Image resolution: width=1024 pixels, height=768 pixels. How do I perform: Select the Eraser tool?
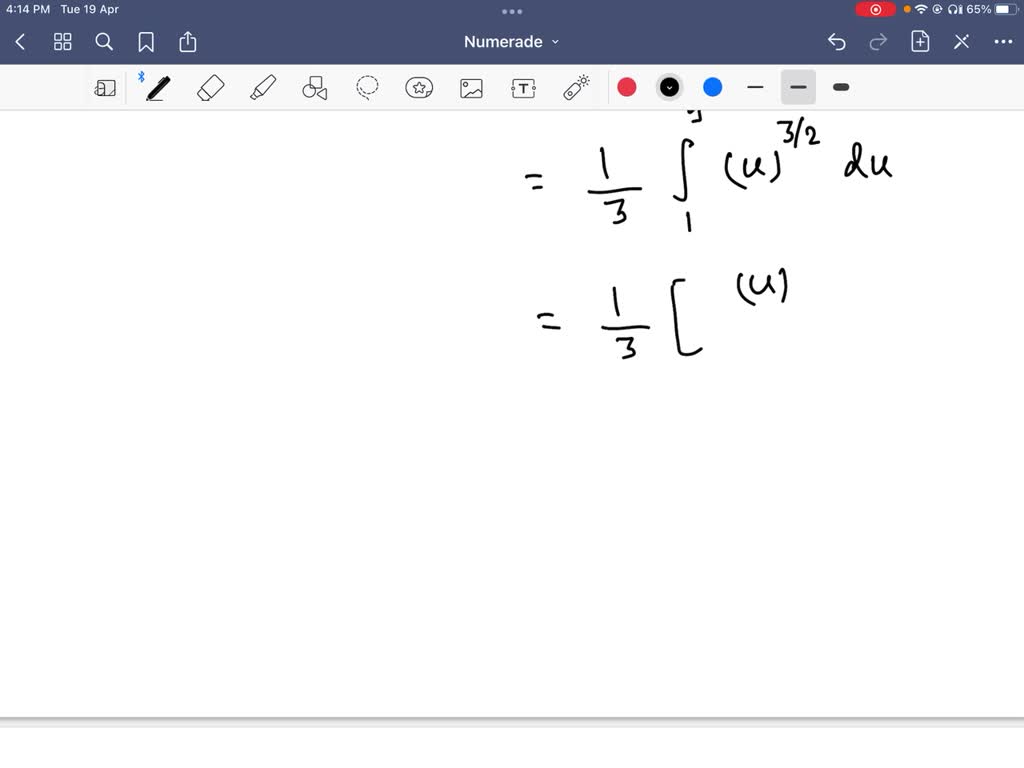tap(211, 87)
